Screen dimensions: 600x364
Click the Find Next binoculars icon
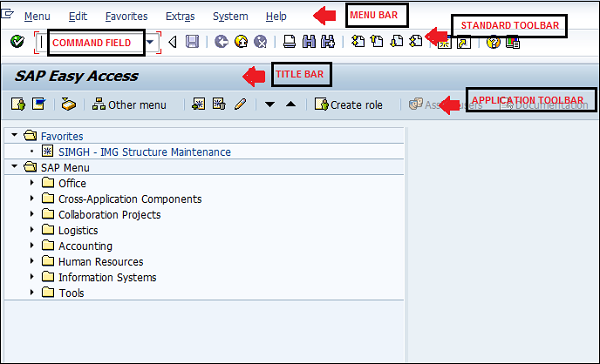(328, 41)
